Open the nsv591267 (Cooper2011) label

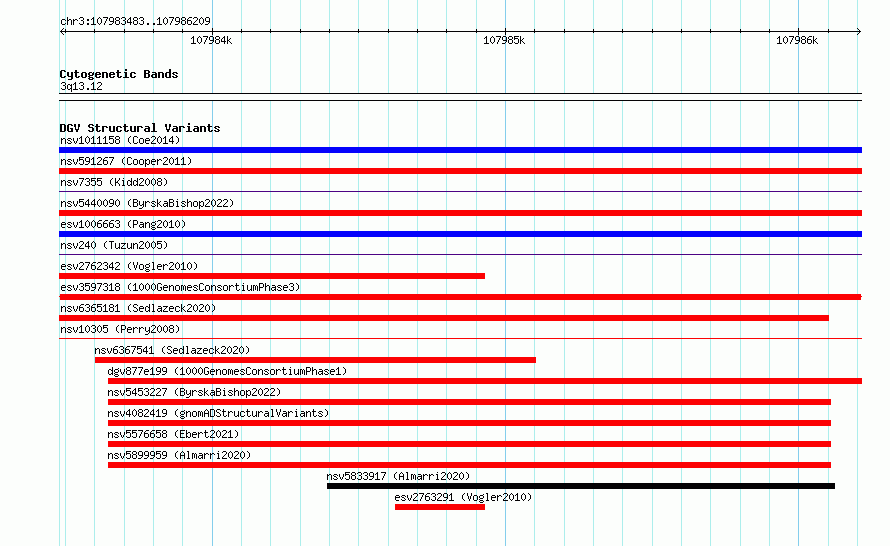coord(126,161)
